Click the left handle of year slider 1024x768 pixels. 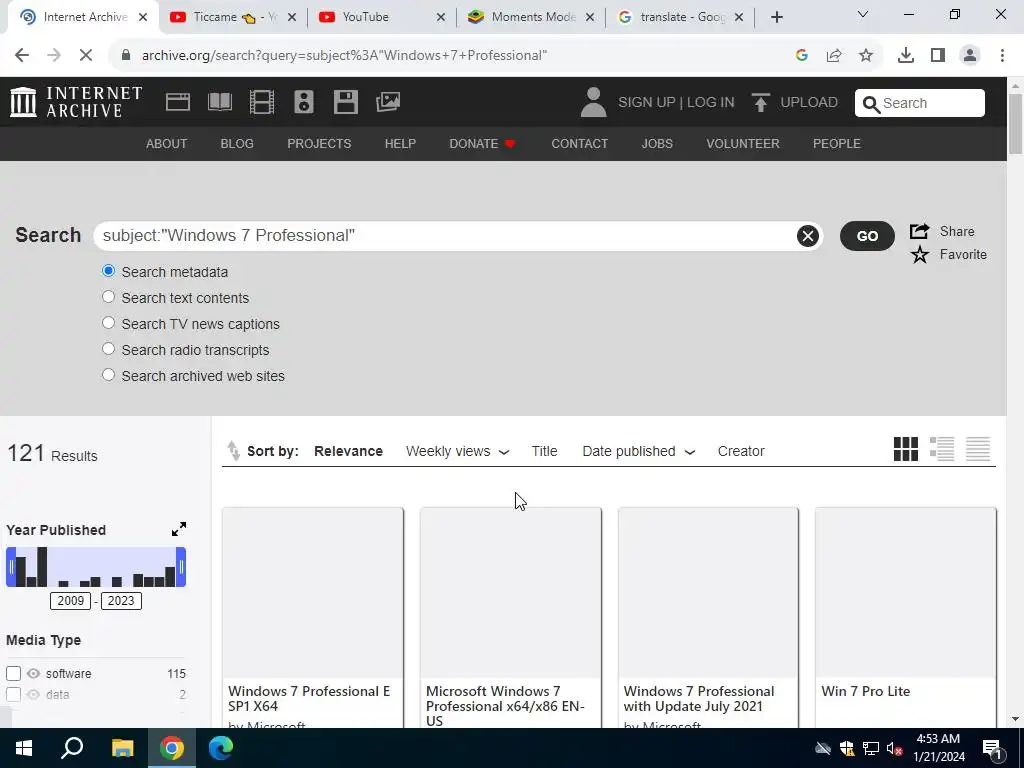point(10,567)
